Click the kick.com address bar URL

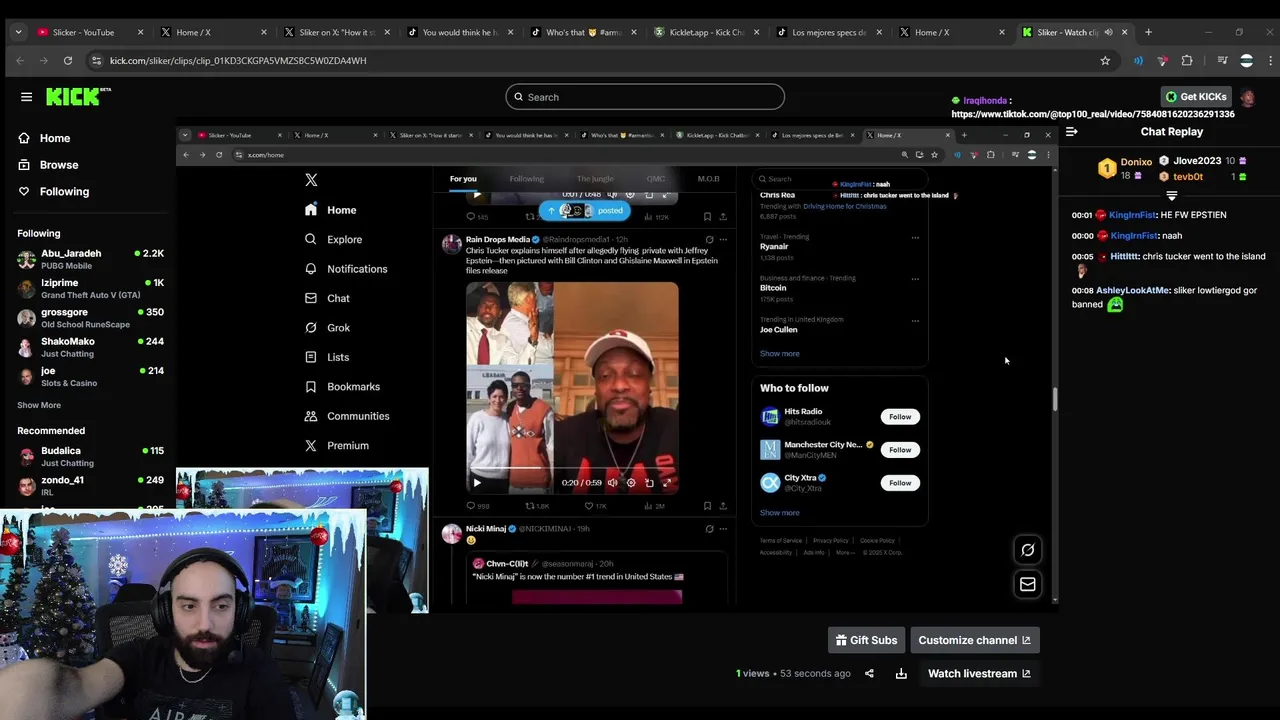[x=238, y=61]
